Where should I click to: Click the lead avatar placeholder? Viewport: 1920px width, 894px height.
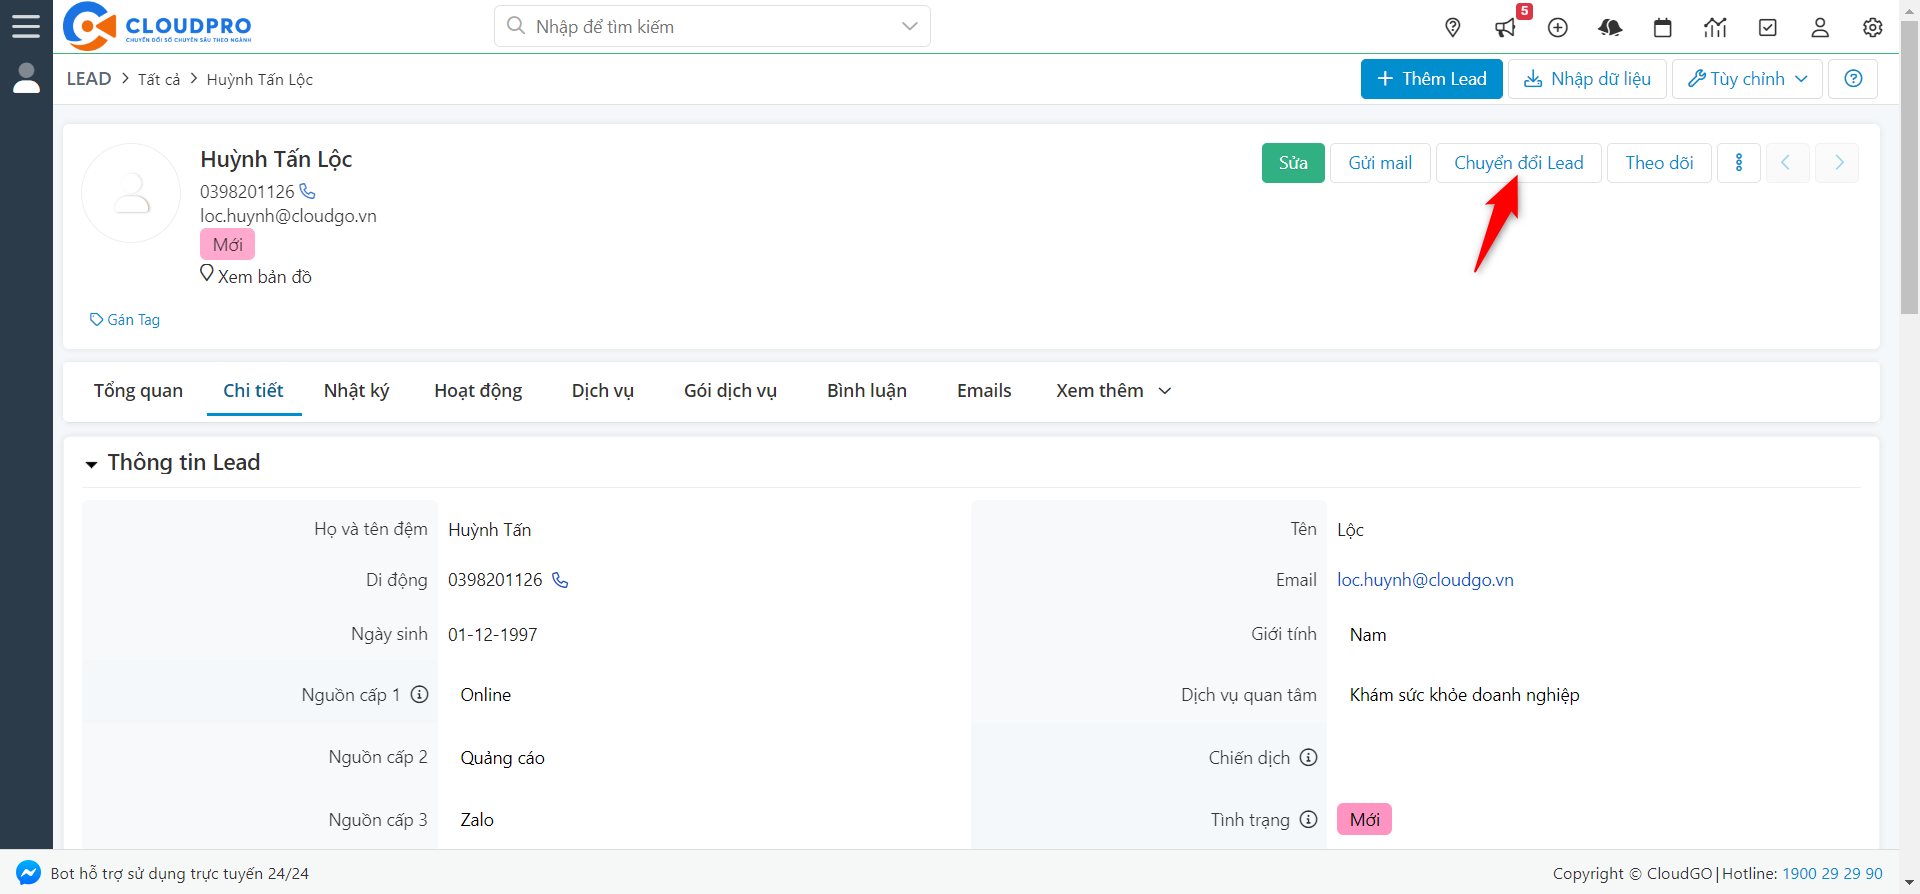131,193
